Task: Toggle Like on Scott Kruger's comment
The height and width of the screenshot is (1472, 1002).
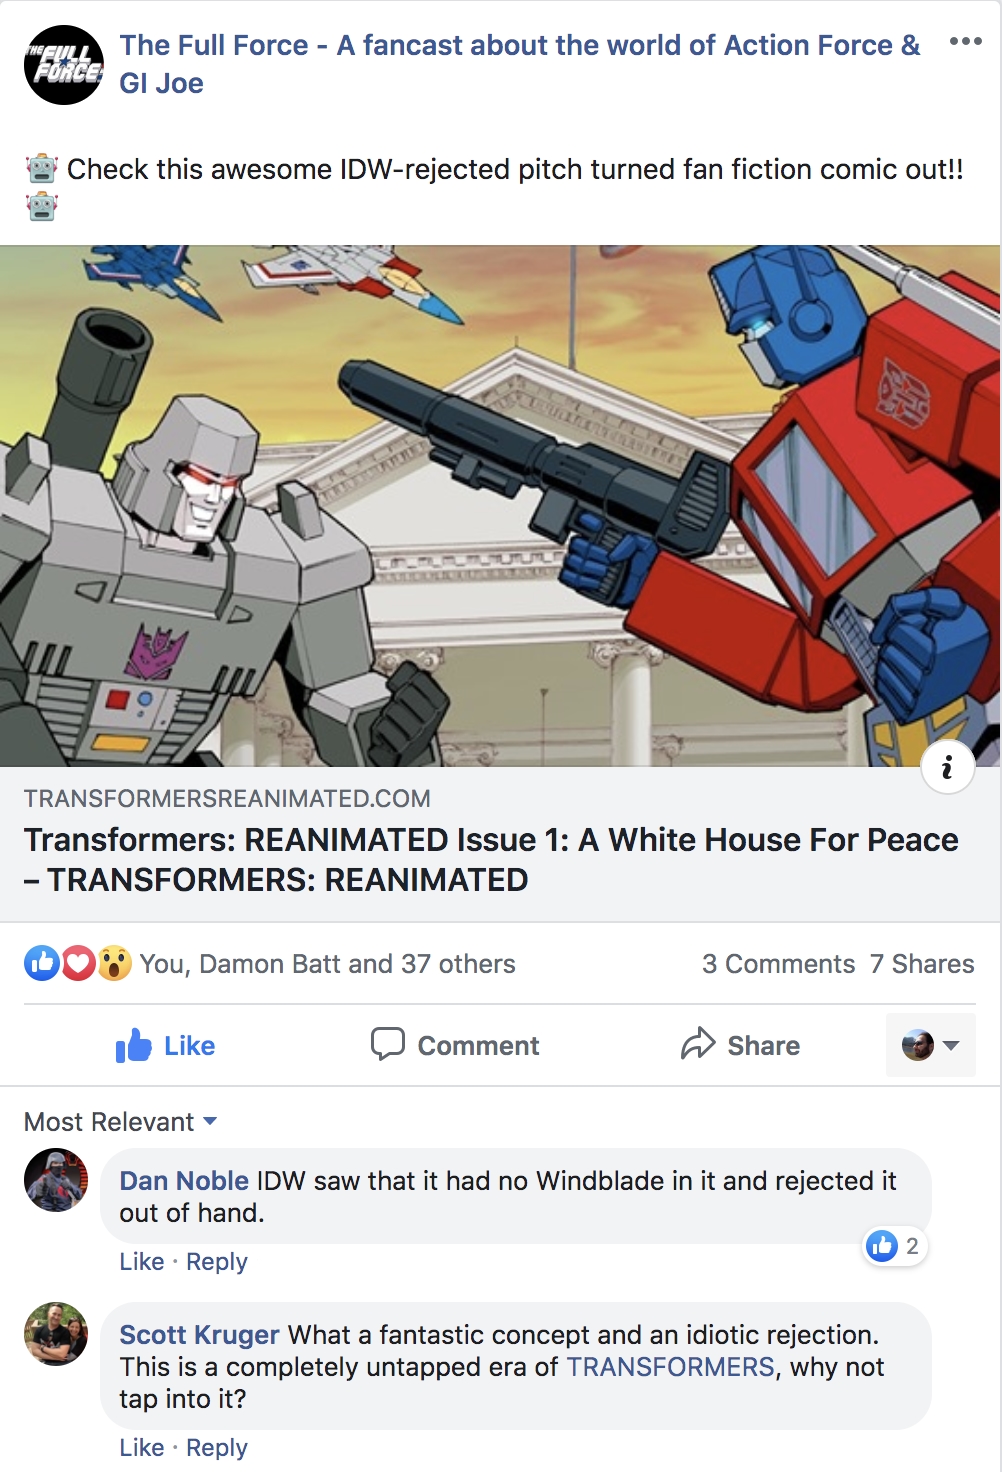Action: coord(142,1448)
